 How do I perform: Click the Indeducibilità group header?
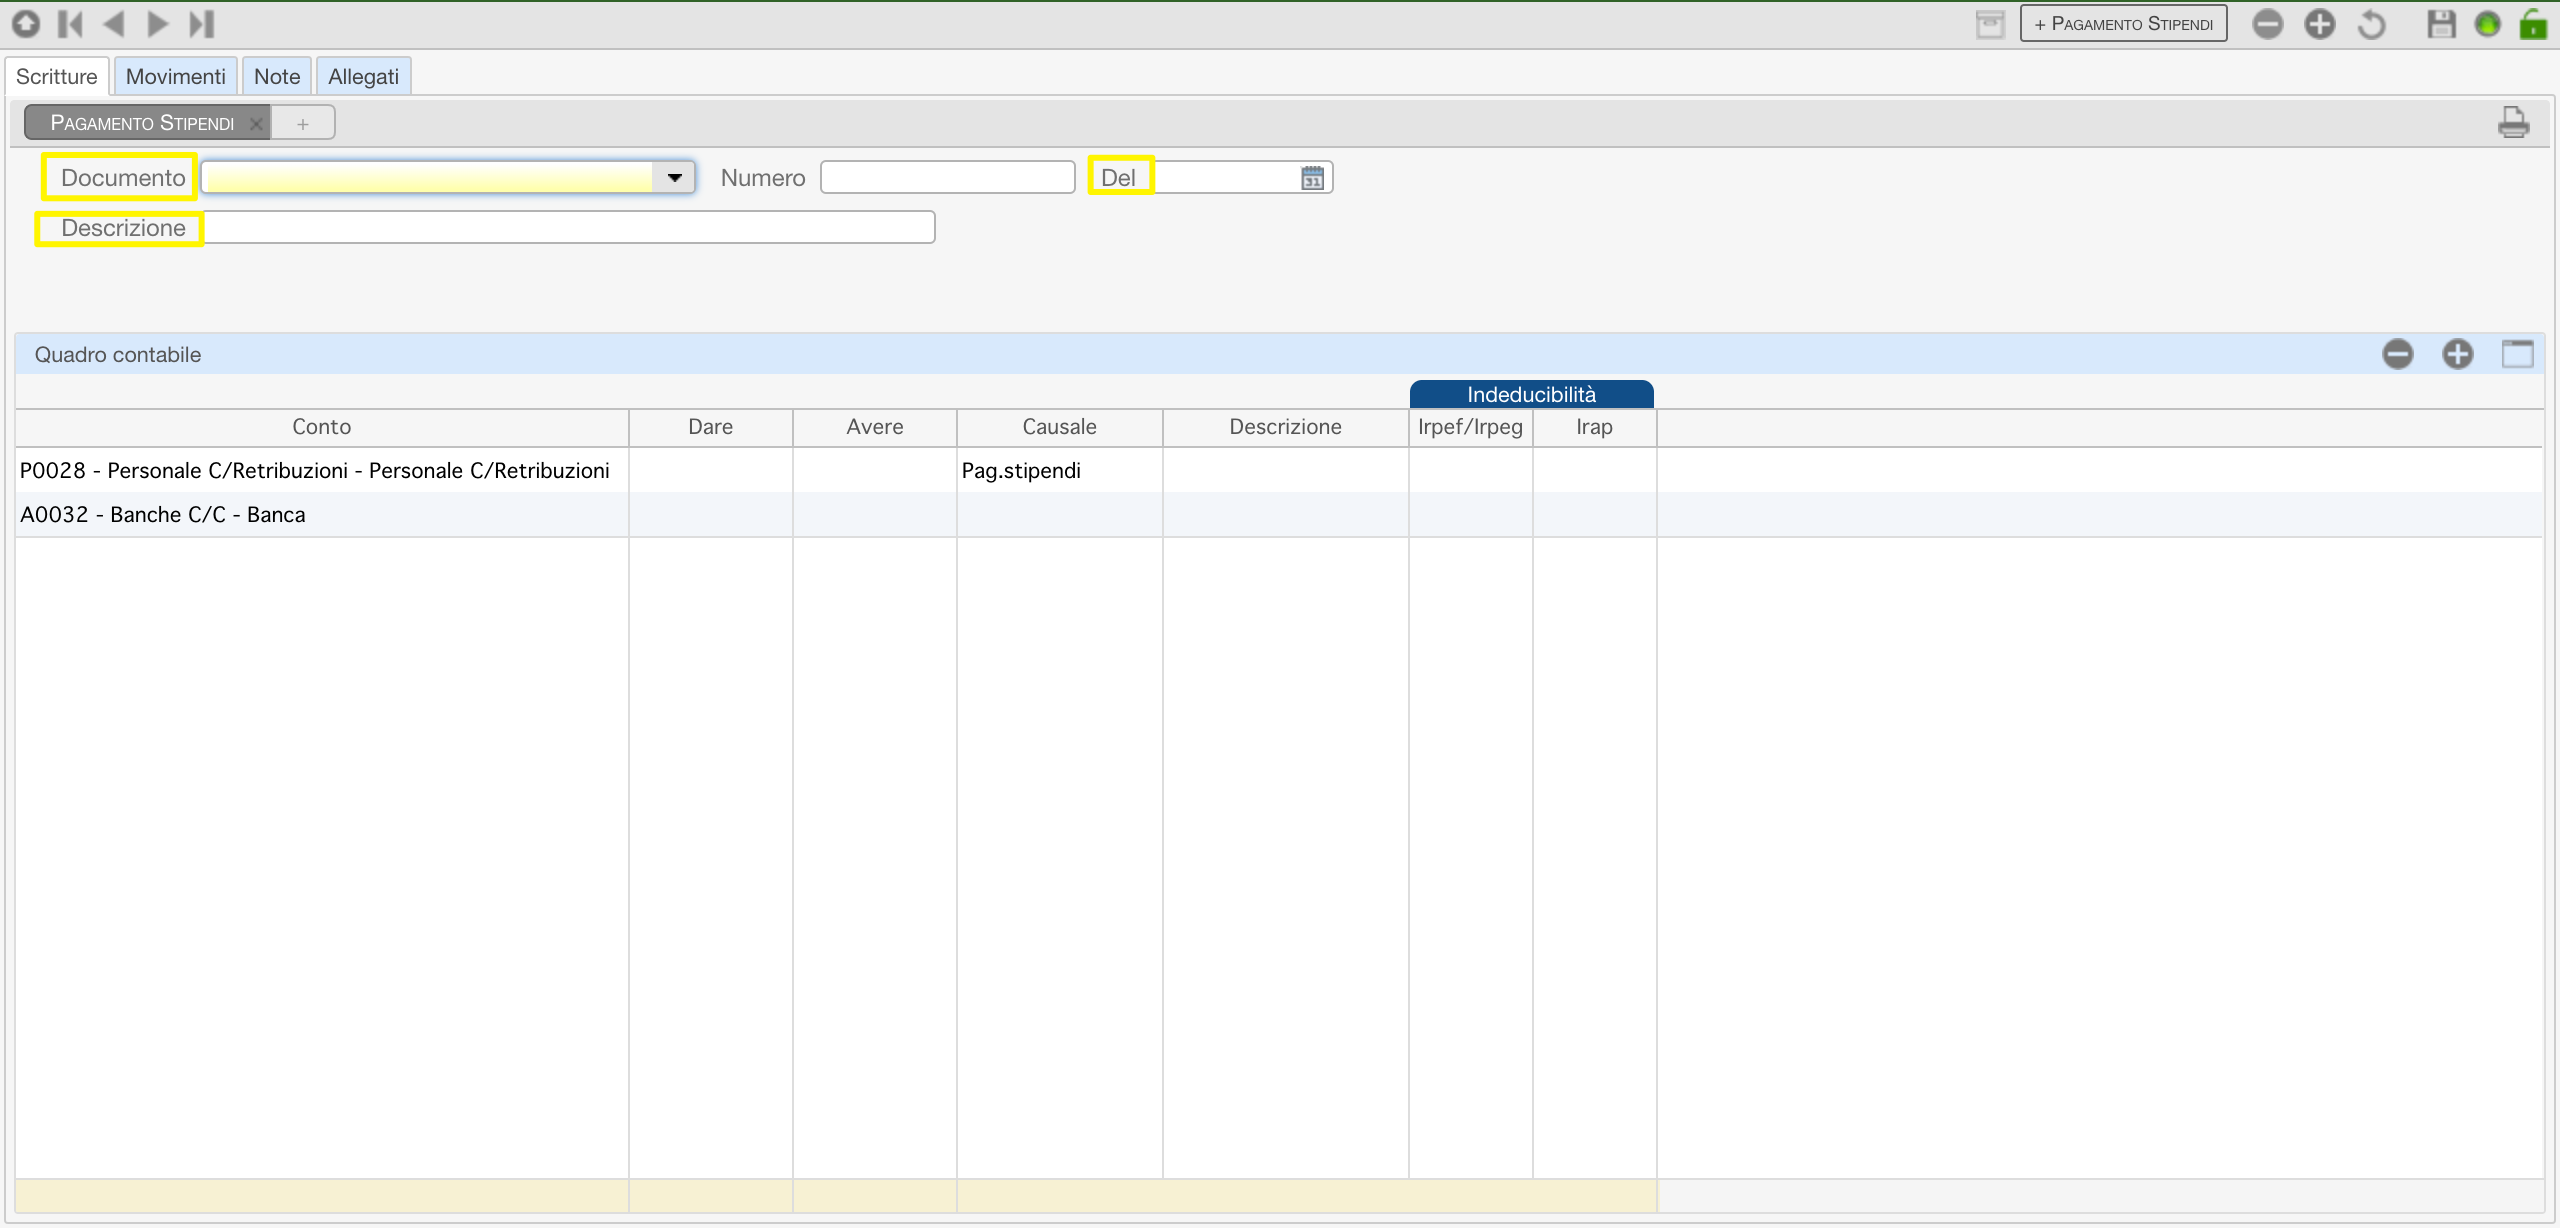tap(1532, 394)
